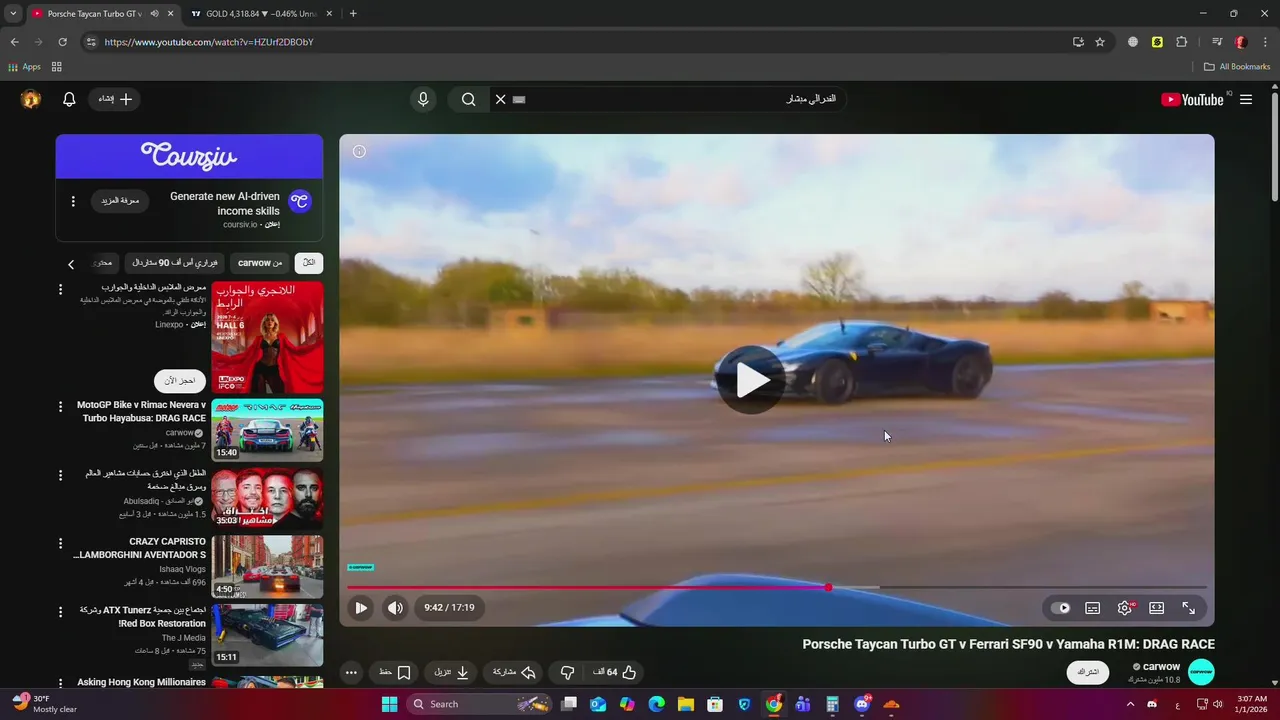Select the 'carwow من' filter chip
The height and width of the screenshot is (720, 1280).
pos(260,263)
